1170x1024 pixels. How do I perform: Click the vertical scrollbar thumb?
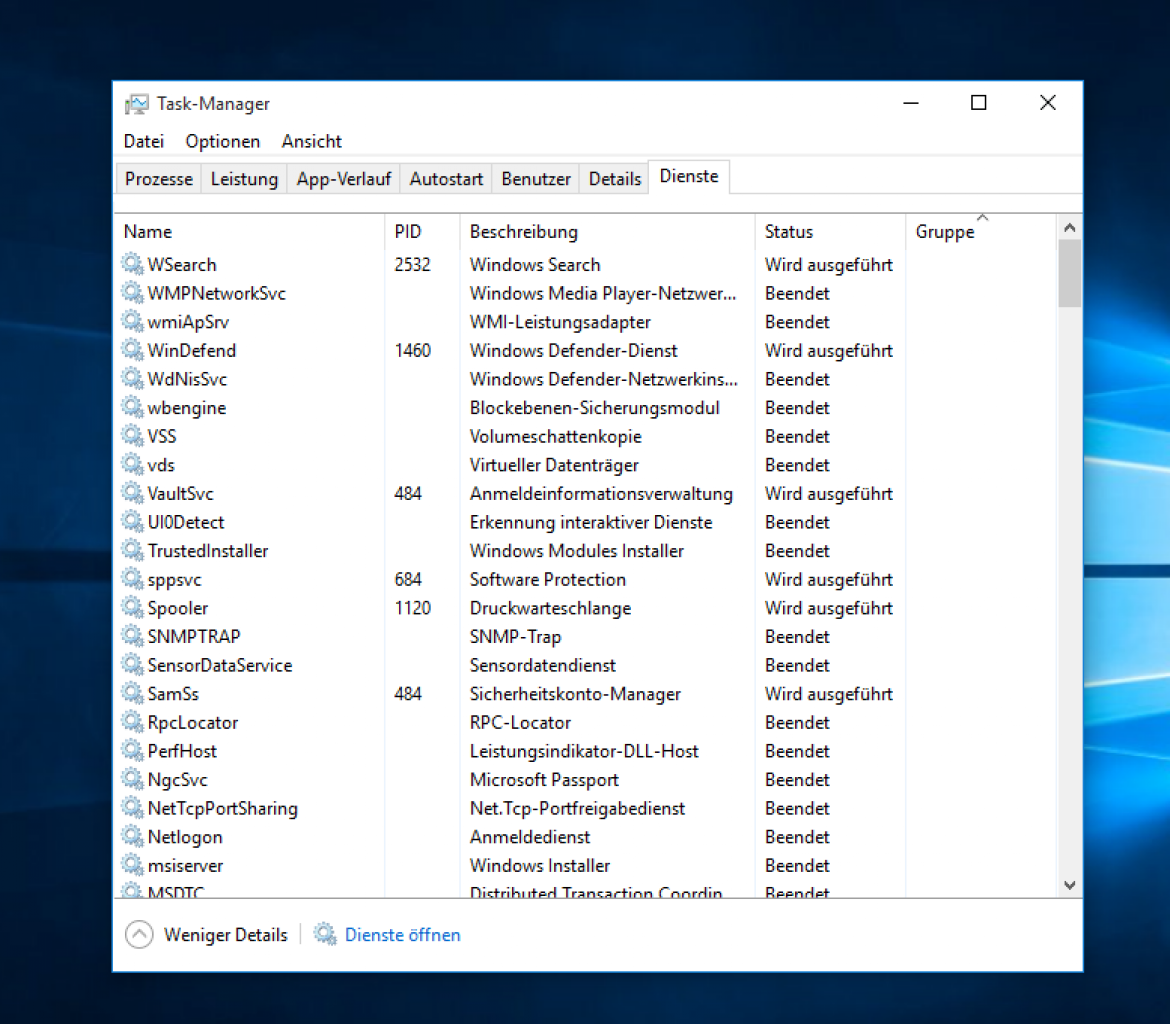point(1069,273)
